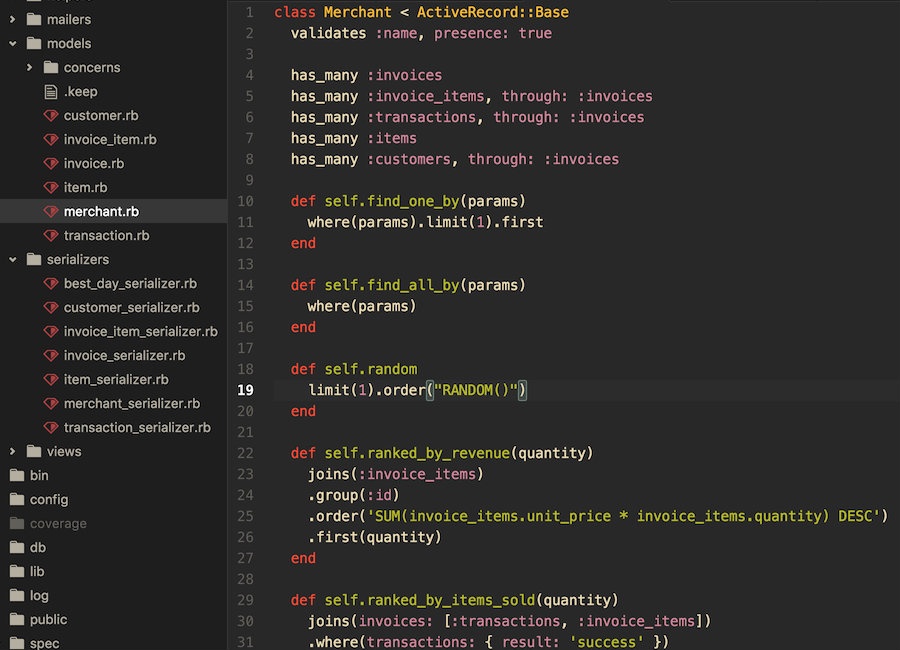Expand the concerns folder chevron
The image size is (900, 650).
click(x=29, y=68)
